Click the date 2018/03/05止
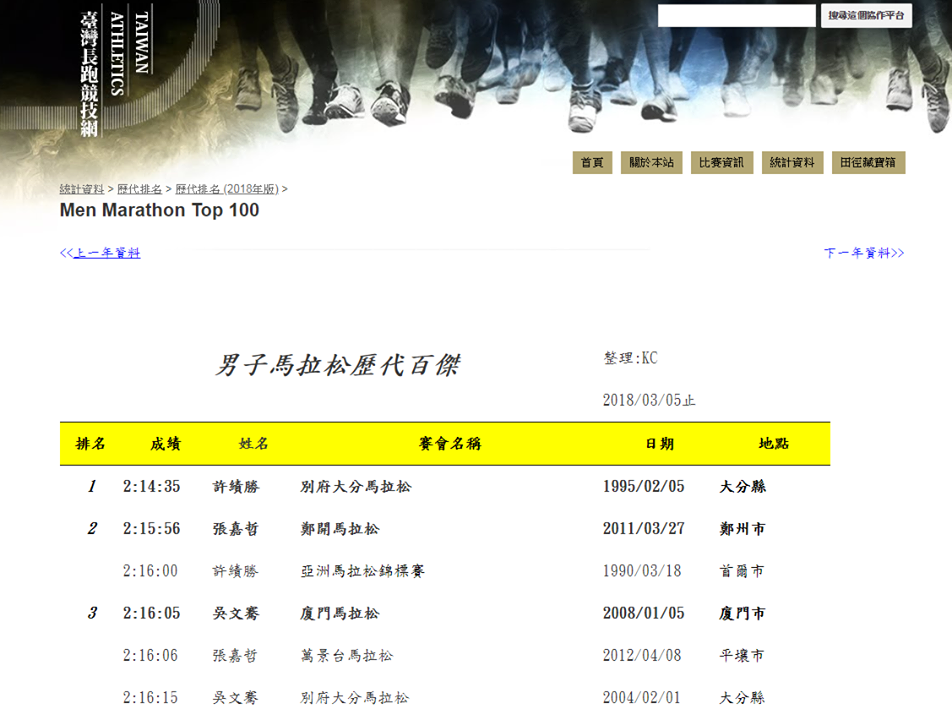 (649, 400)
